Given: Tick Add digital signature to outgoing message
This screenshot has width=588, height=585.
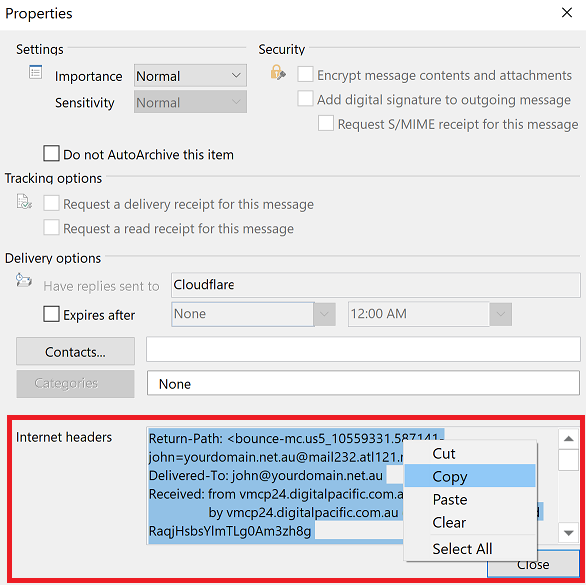Looking at the screenshot, I should [305, 99].
